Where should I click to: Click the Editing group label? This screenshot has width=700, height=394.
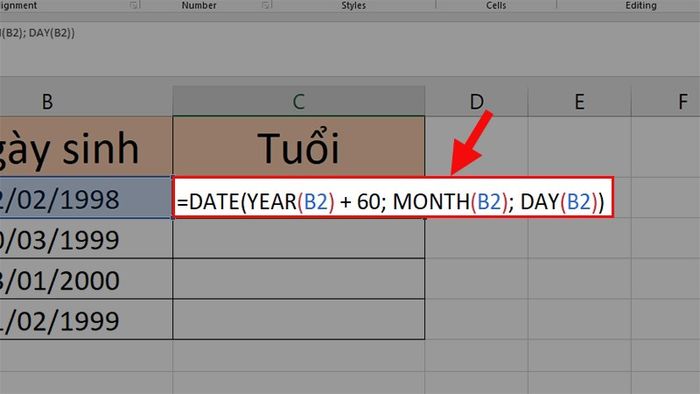coord(641,5)
